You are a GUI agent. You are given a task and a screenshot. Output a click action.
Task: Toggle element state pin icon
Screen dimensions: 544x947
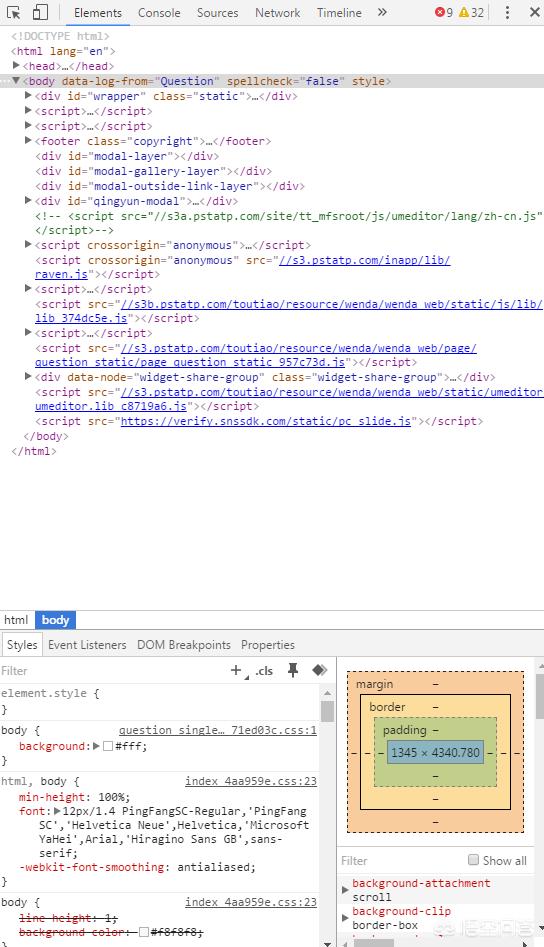[293, 670]
